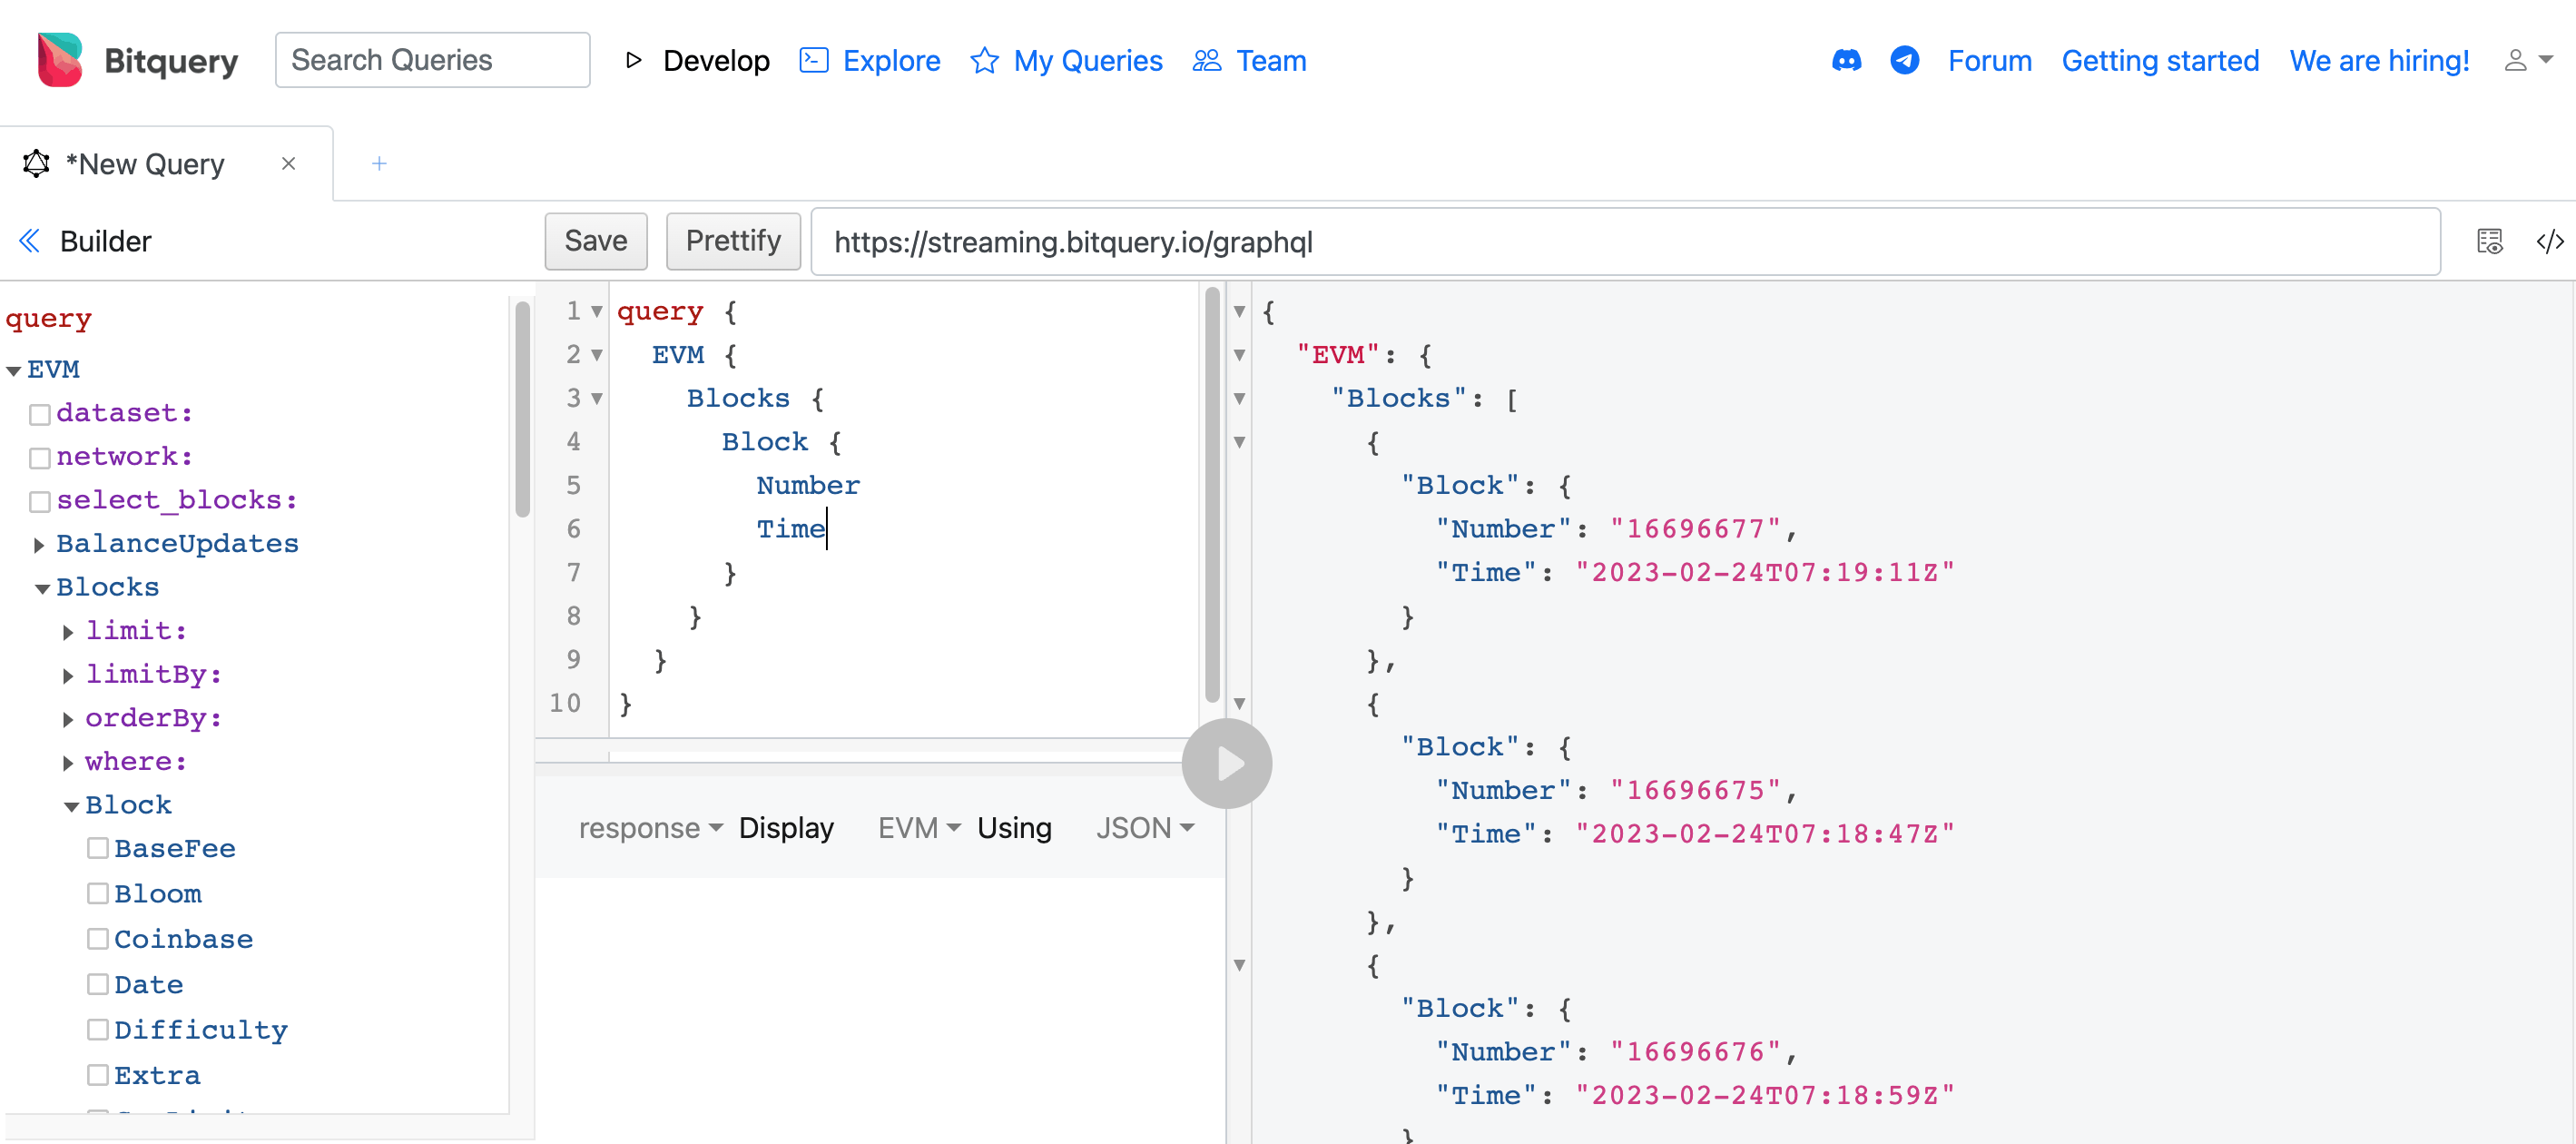This screenshot has width=2576, height=1144.
Task: Click the query editor vertical scrollbar
Action: click(1212, 495)
